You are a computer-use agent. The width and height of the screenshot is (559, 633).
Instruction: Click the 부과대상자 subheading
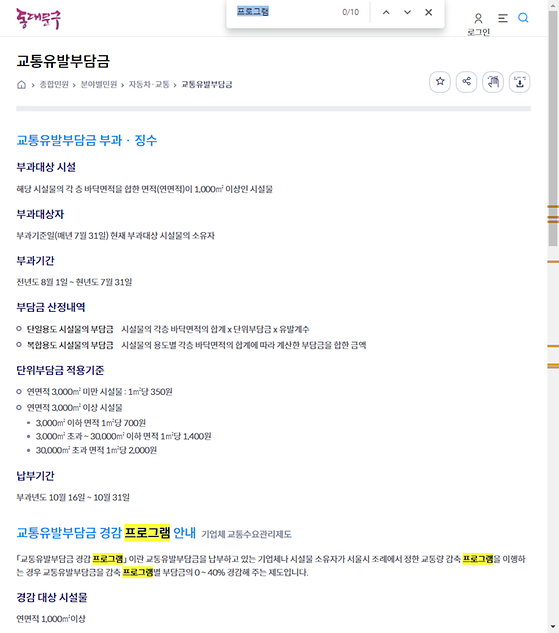(40, 214)
